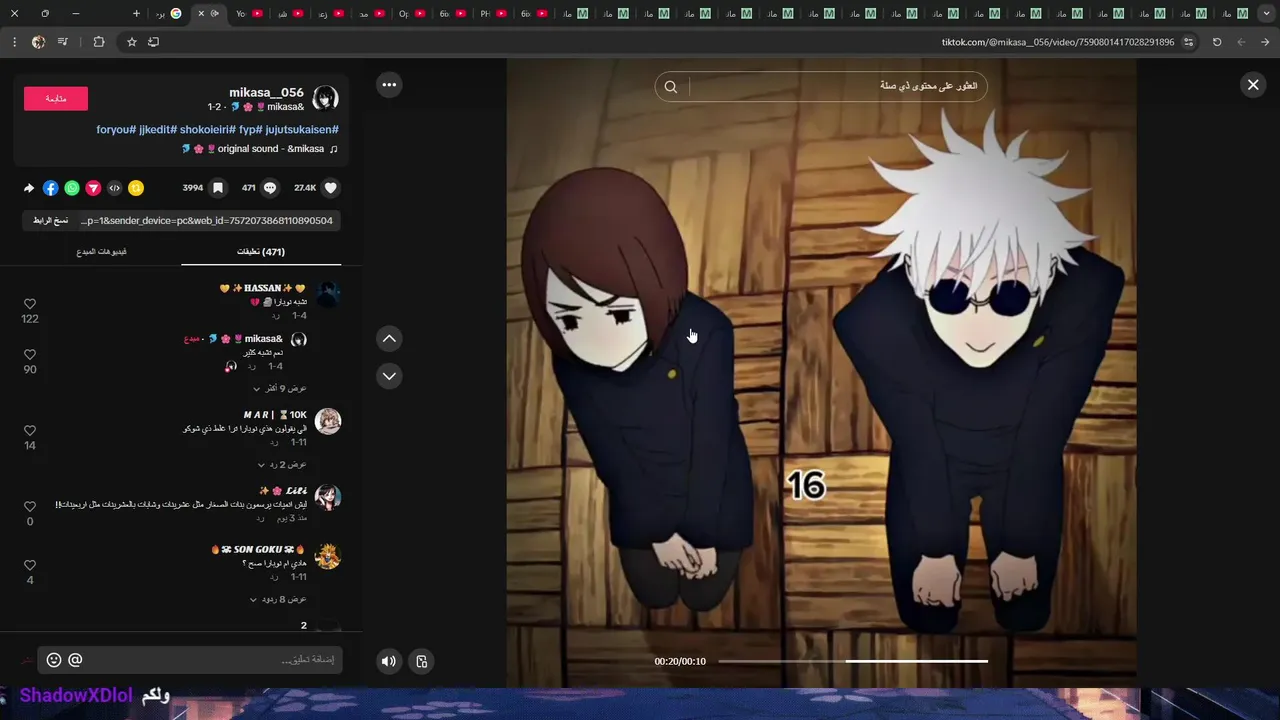Open HASSAN's profile avatar
The width and height of the screenshot is (1280, 720).
pyautogui.click(x=328, y=294)
